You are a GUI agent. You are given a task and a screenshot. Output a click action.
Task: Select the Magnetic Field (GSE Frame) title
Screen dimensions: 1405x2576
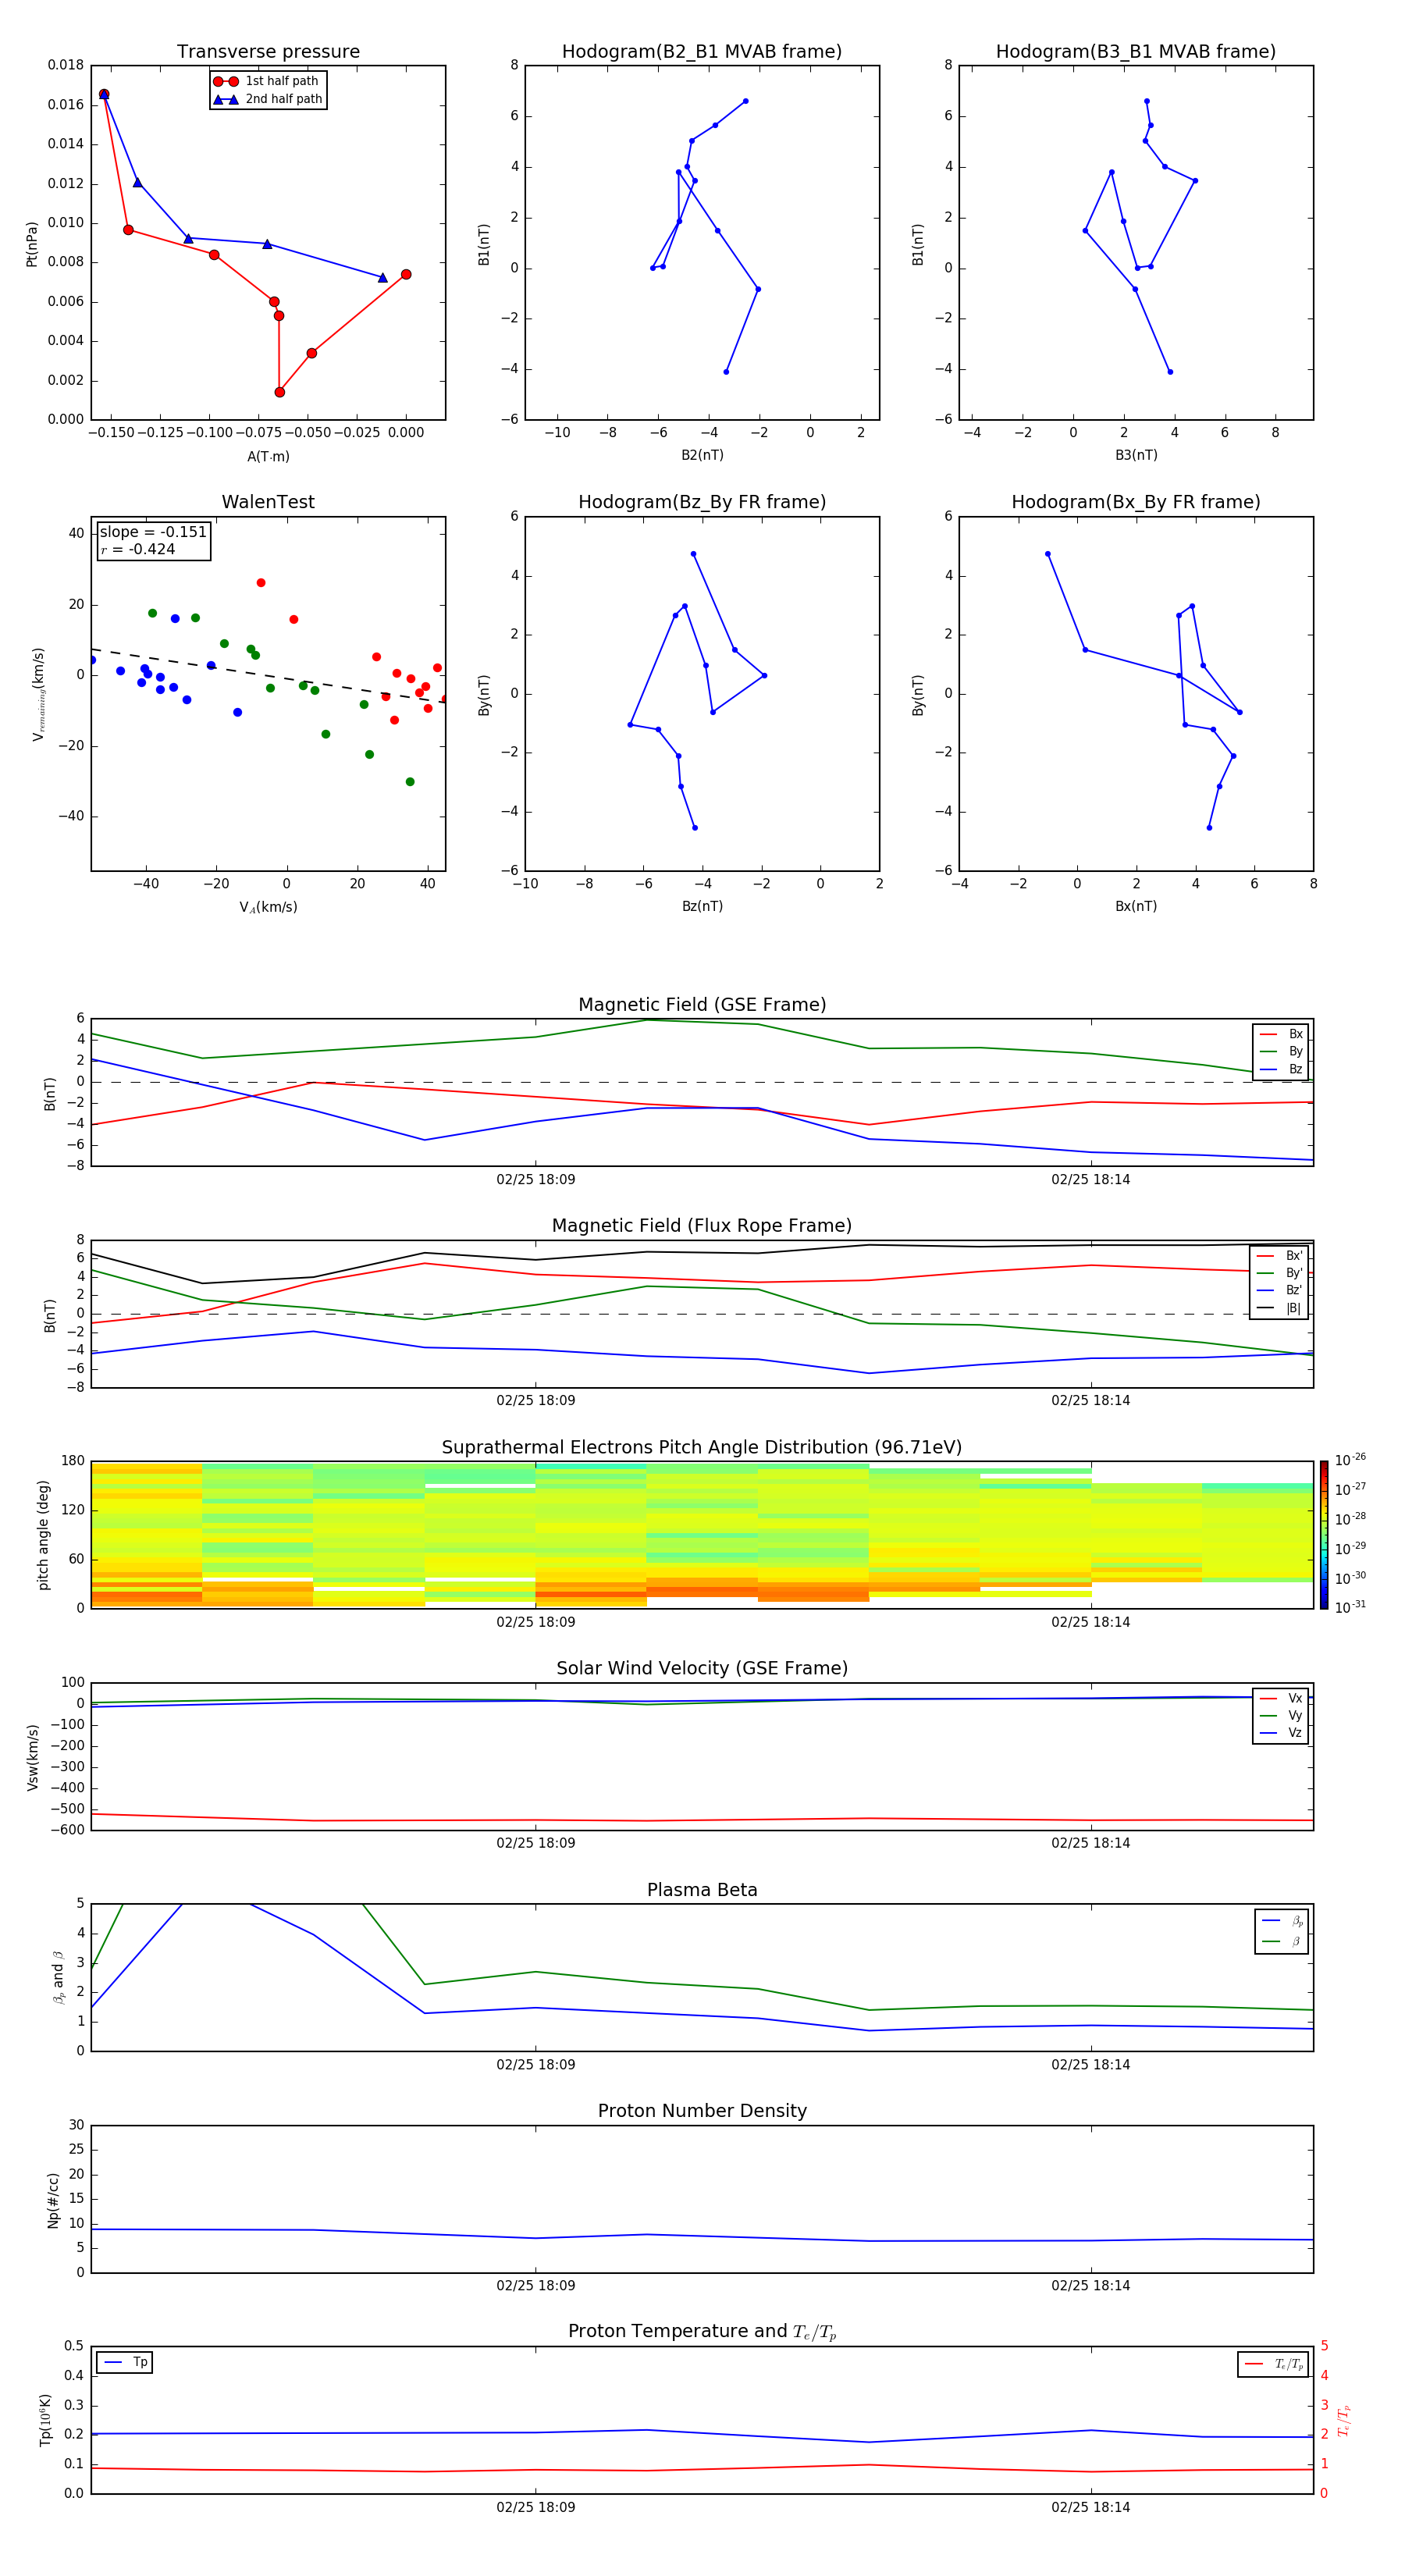click(702, 1005)
